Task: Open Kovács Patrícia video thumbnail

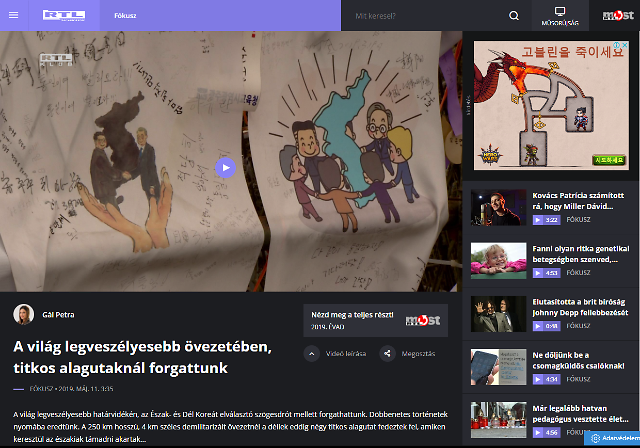Action: point(498,207)
